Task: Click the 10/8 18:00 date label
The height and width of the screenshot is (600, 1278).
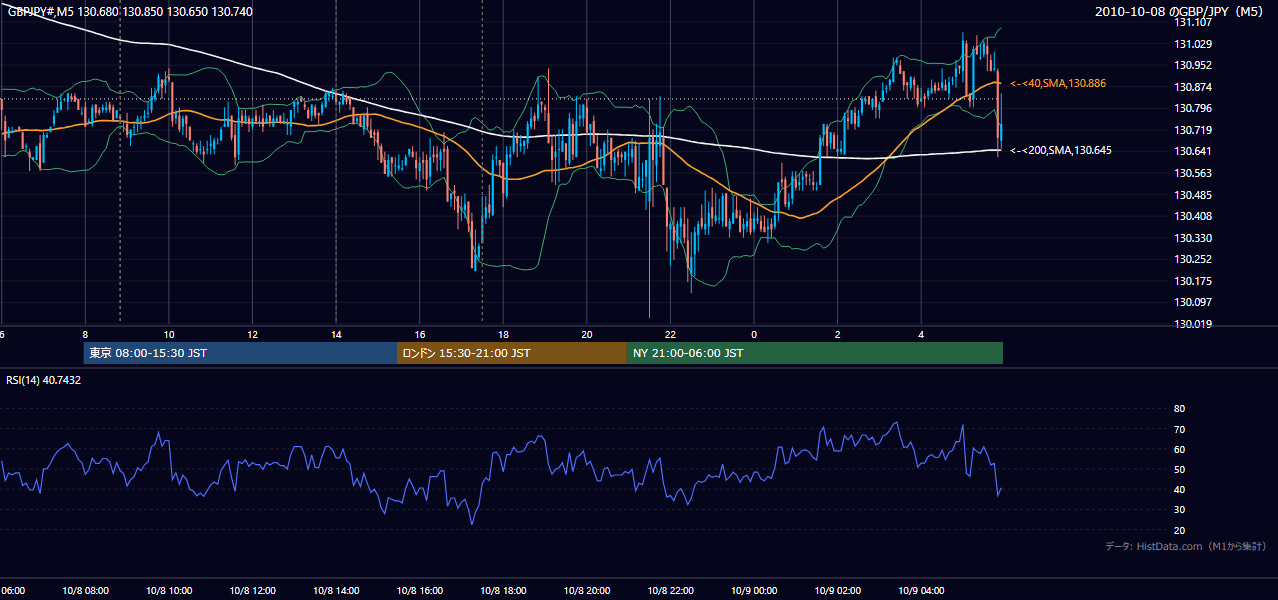Action: [x=503, y=591]
